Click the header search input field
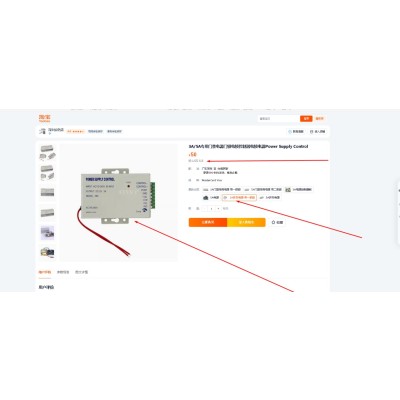This screenshot has width=400, height=400. [x=279, y=118]
